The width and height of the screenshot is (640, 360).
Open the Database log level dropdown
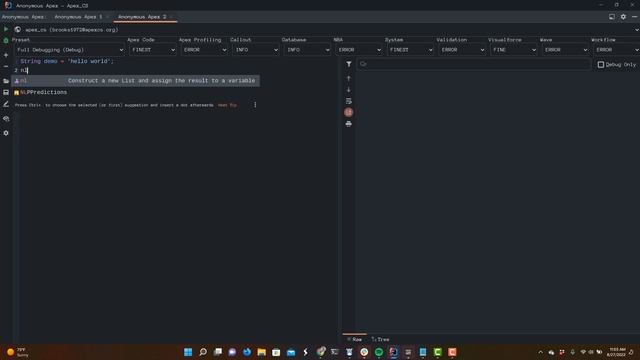(307, 50)
